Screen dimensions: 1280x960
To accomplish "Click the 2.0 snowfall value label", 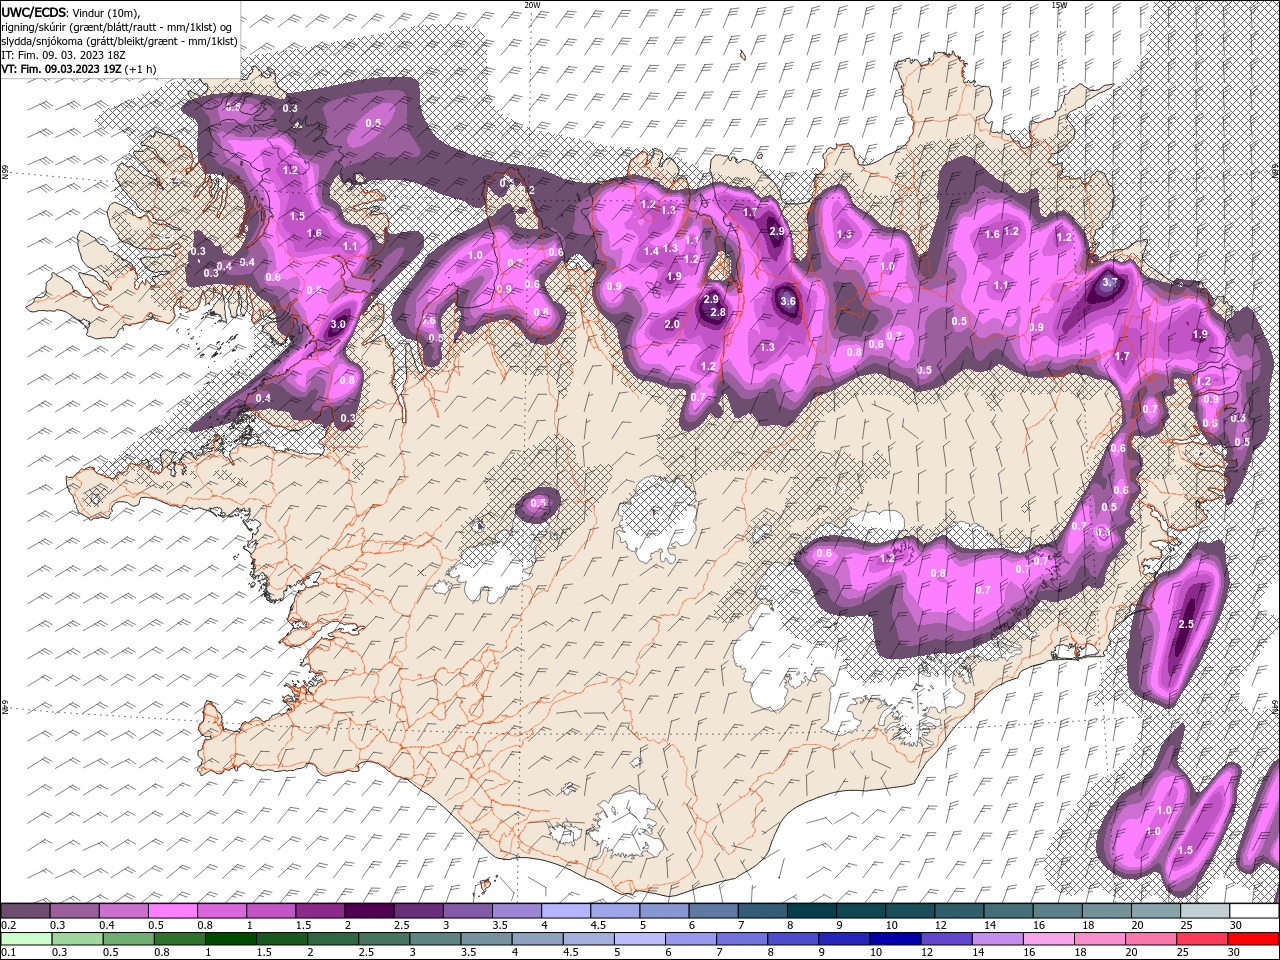I will coord(672,324).
